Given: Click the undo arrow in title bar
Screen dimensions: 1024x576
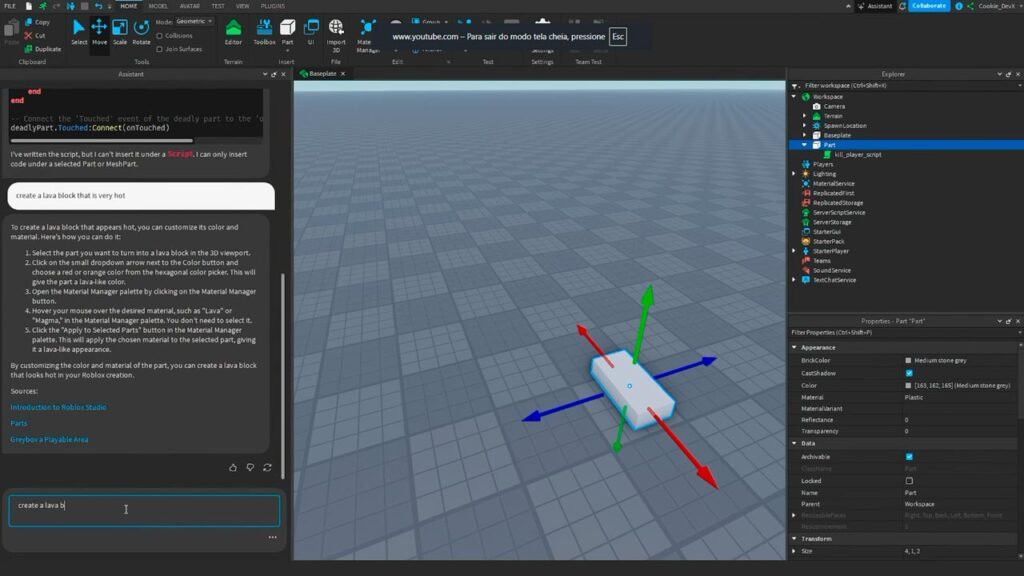Looking at the screenshot, I should click(x=98, y=6).
